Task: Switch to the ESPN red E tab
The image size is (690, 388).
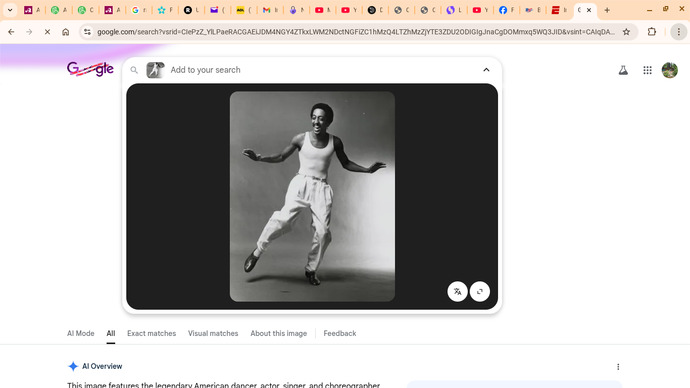Action: [x=556, y=10]
